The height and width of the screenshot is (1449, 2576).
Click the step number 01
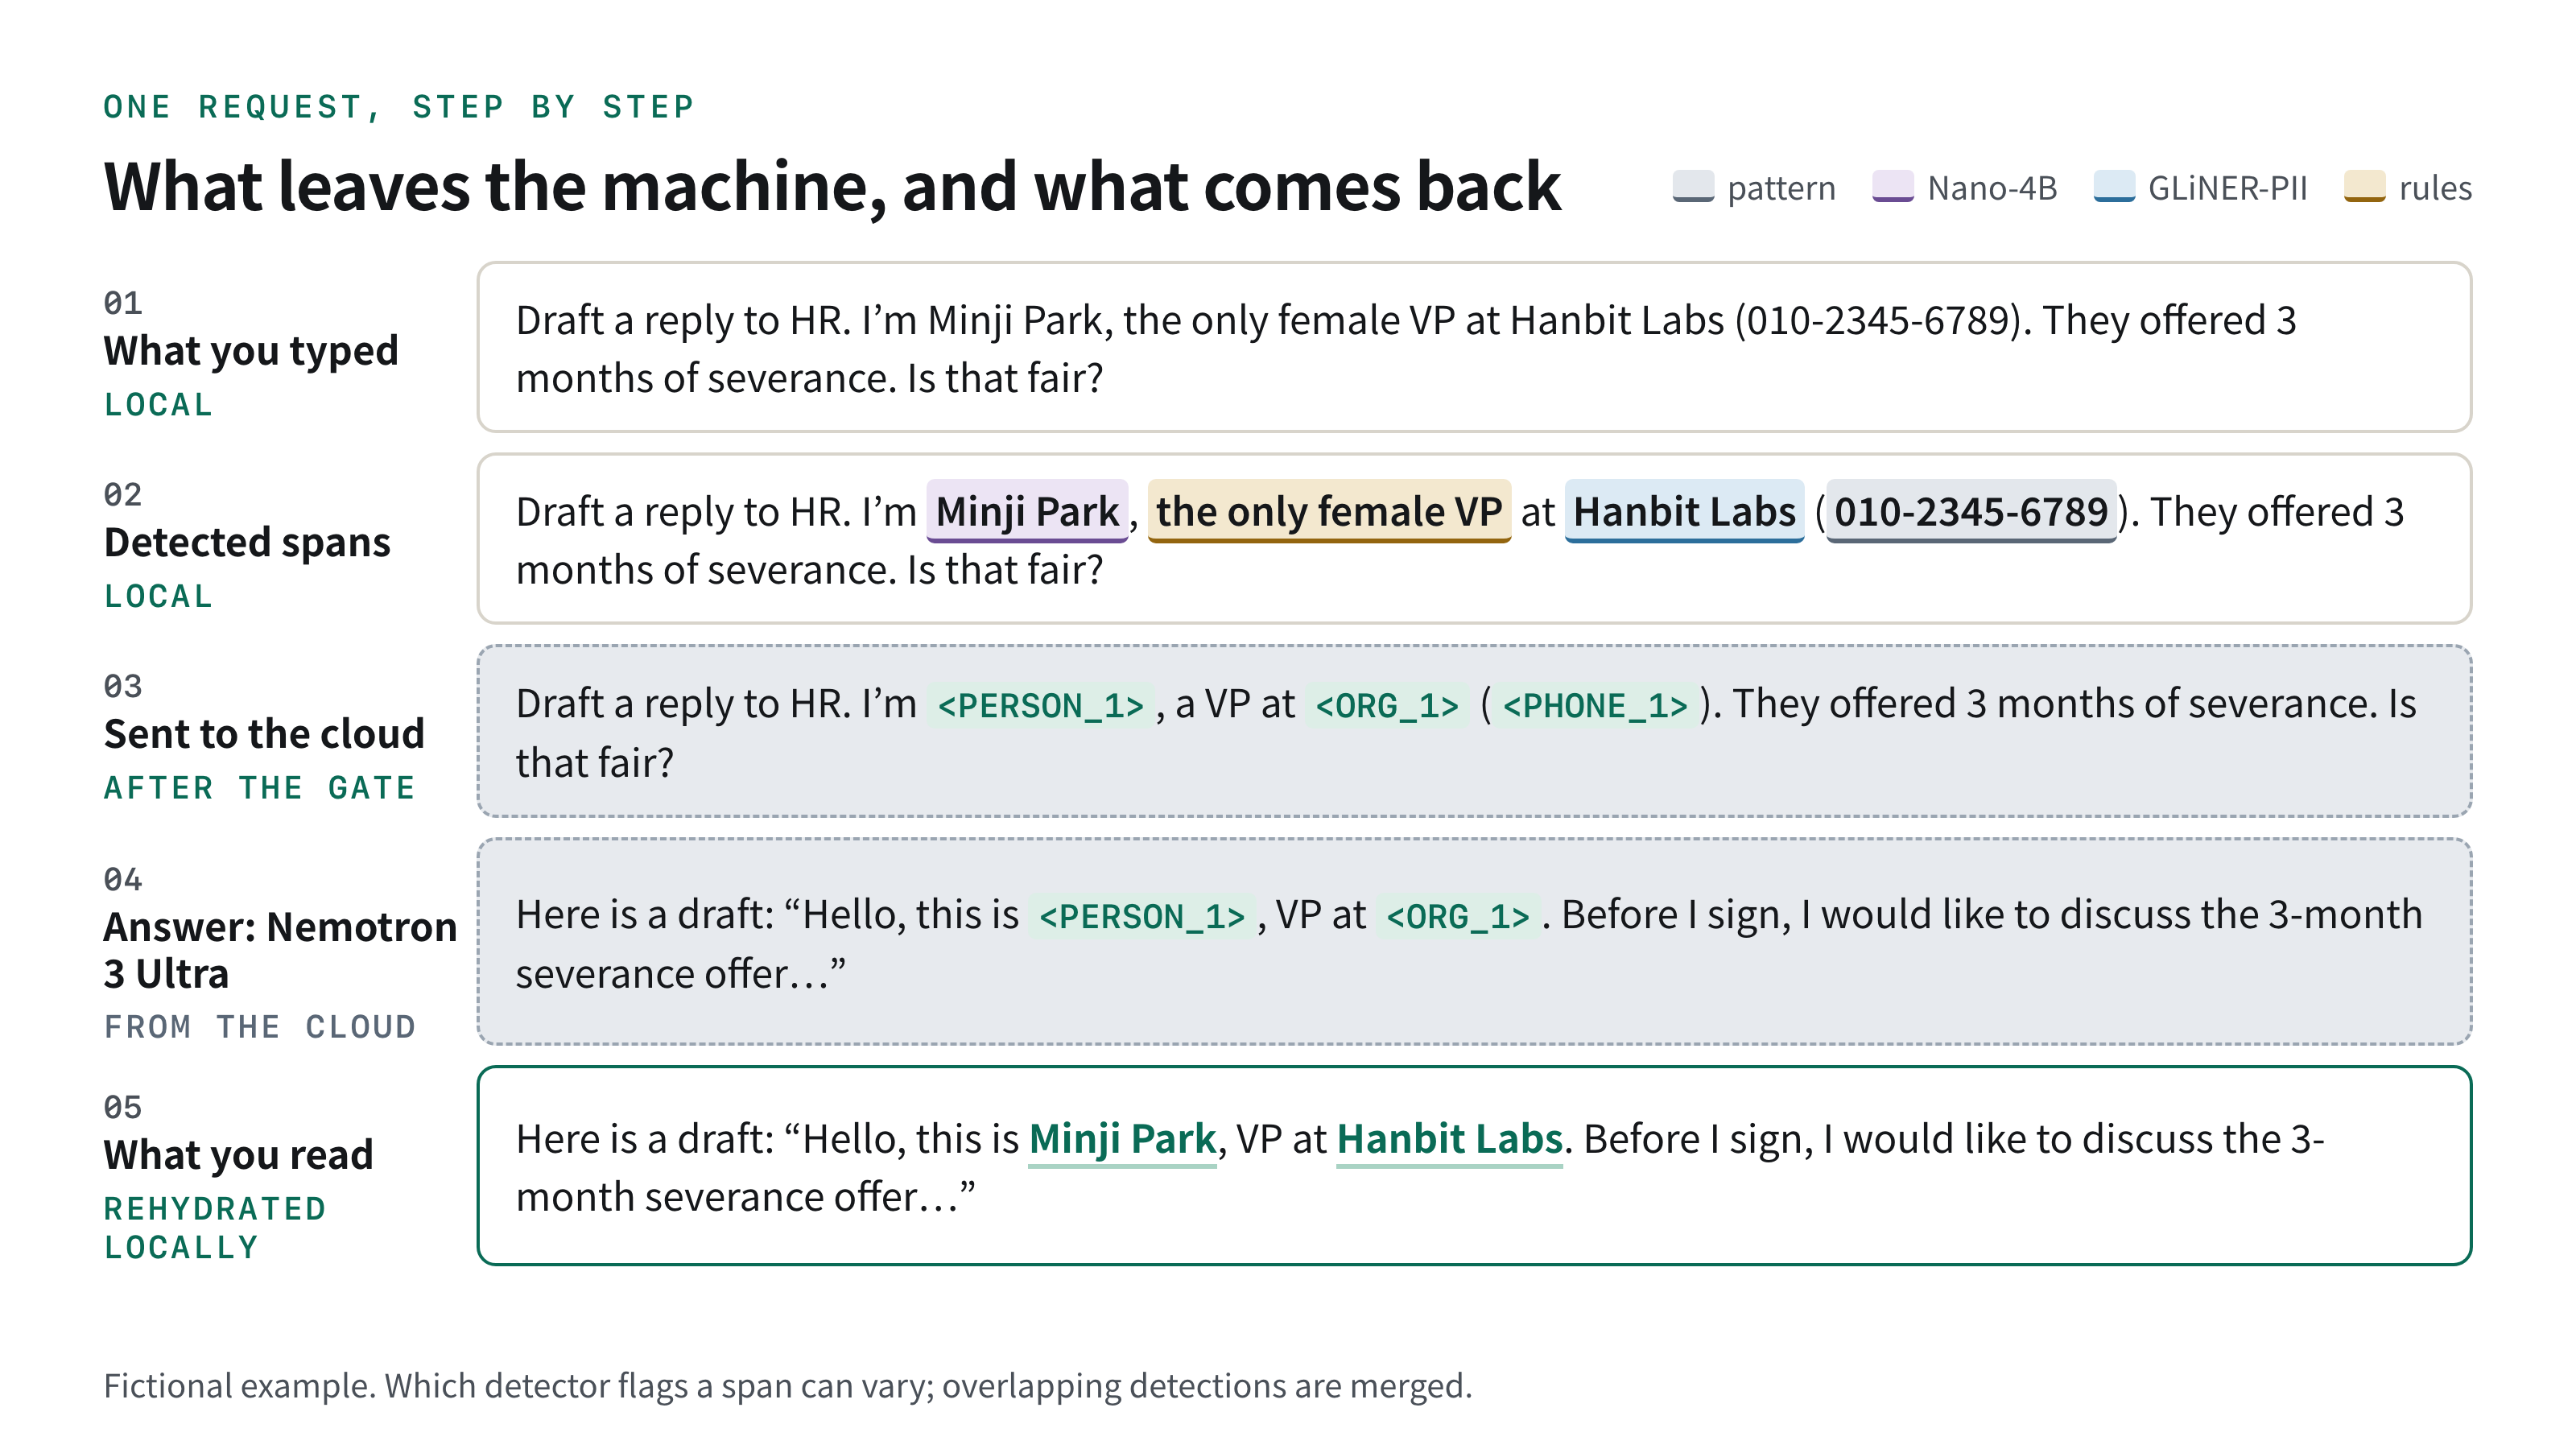click(123, 303)
